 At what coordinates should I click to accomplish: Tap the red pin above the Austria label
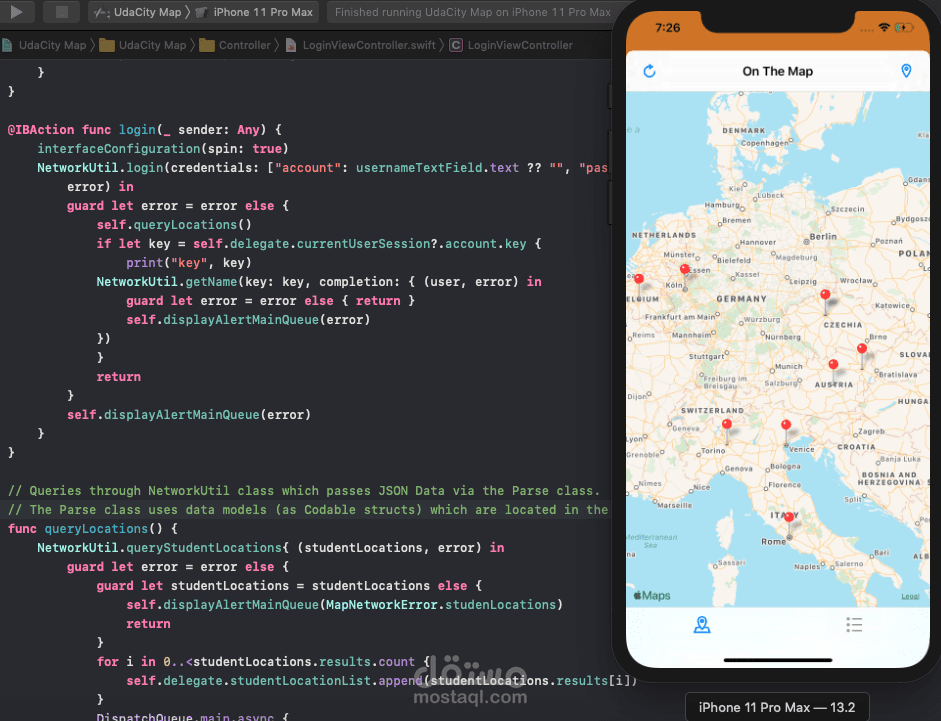[x=833, y=366]
